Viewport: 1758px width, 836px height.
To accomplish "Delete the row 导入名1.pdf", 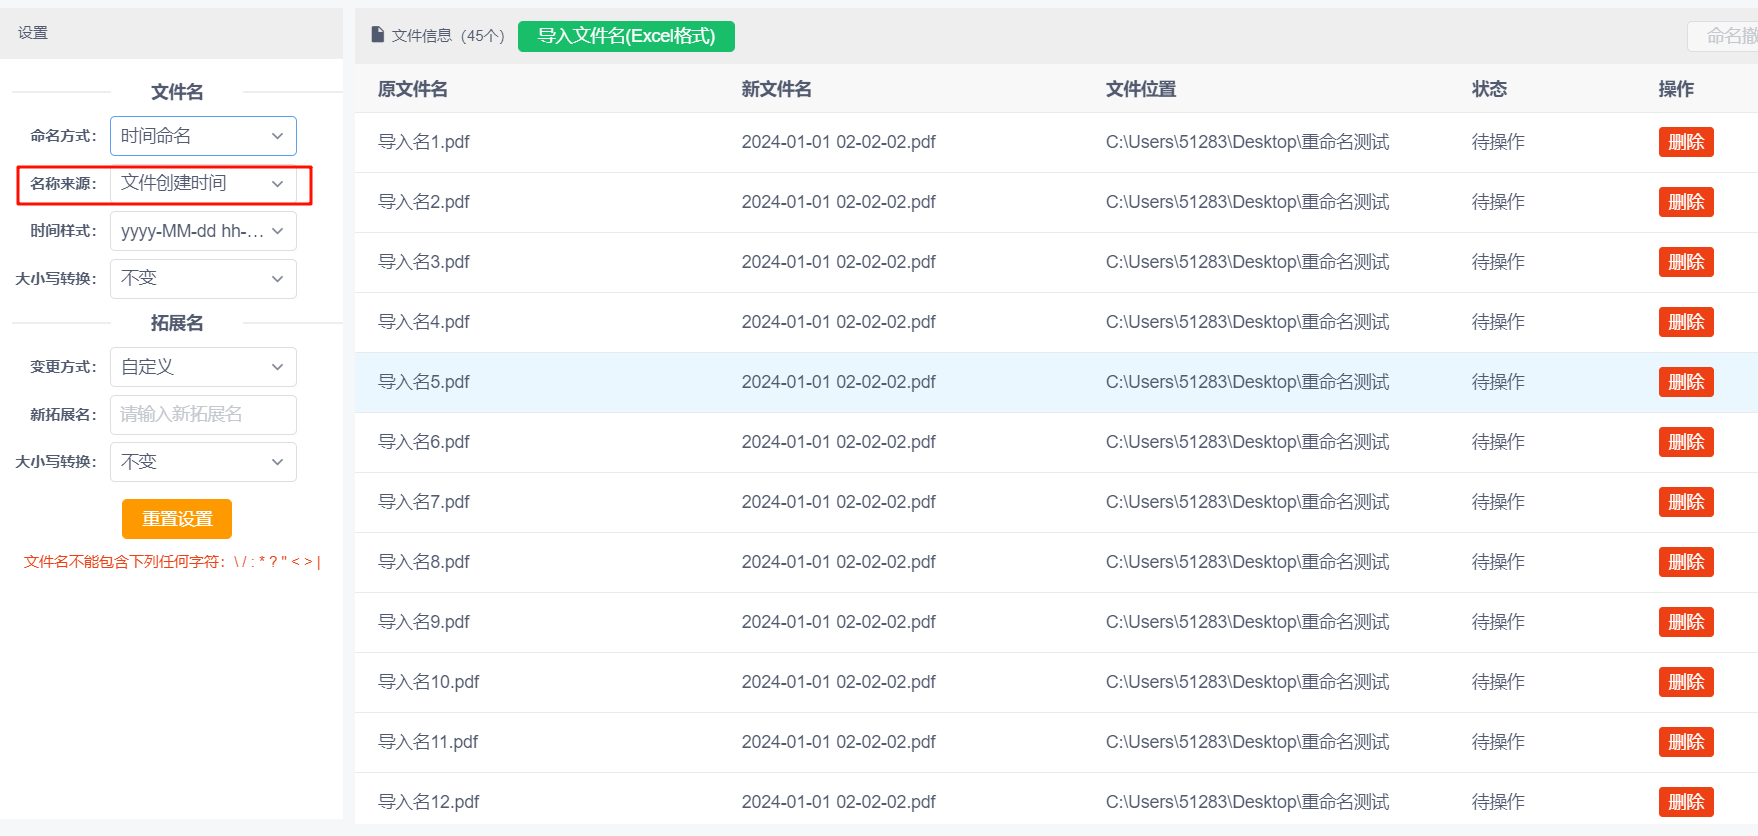I will pos(1686,142).
